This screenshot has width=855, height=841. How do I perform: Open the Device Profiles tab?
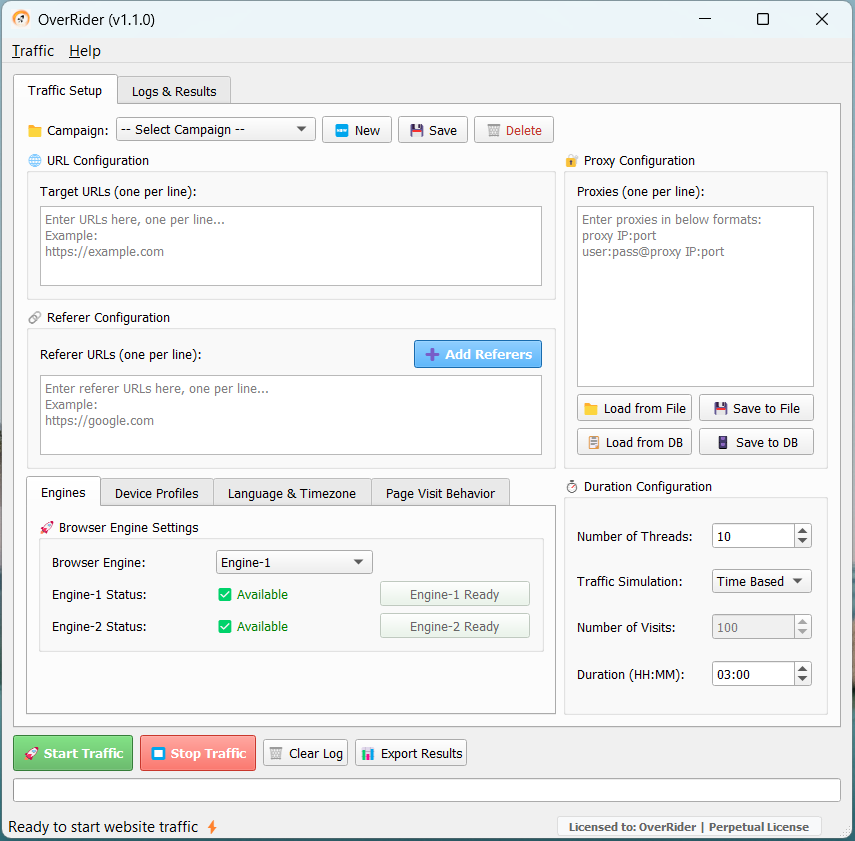(x=156, y=492)
